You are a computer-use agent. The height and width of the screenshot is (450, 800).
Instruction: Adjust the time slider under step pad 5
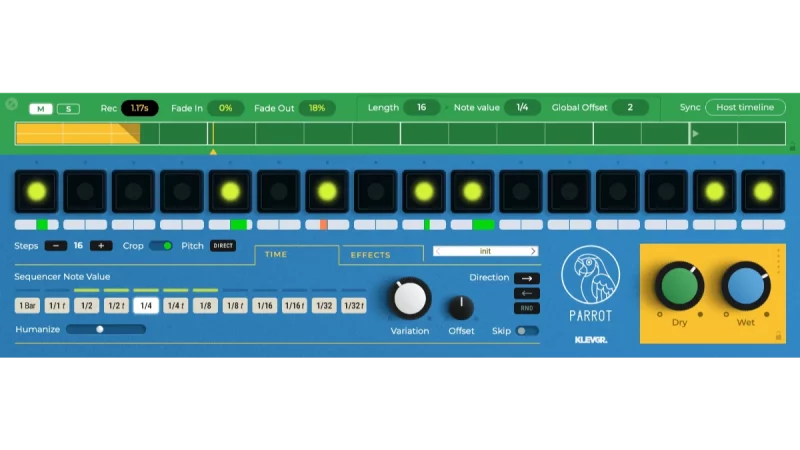(230, 224)
